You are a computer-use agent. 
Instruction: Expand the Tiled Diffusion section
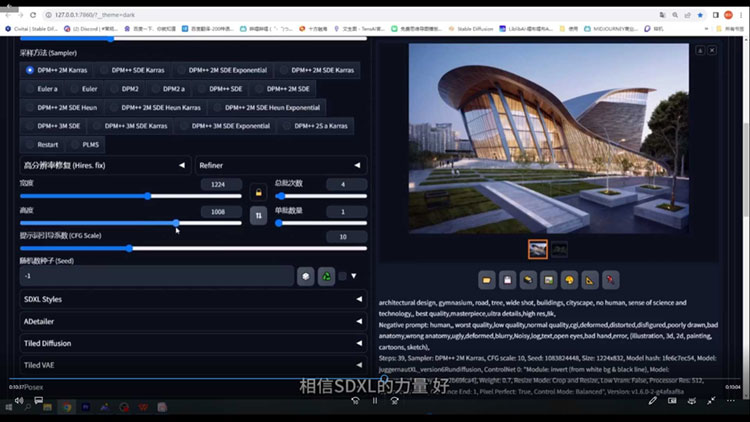pos(192,343)
